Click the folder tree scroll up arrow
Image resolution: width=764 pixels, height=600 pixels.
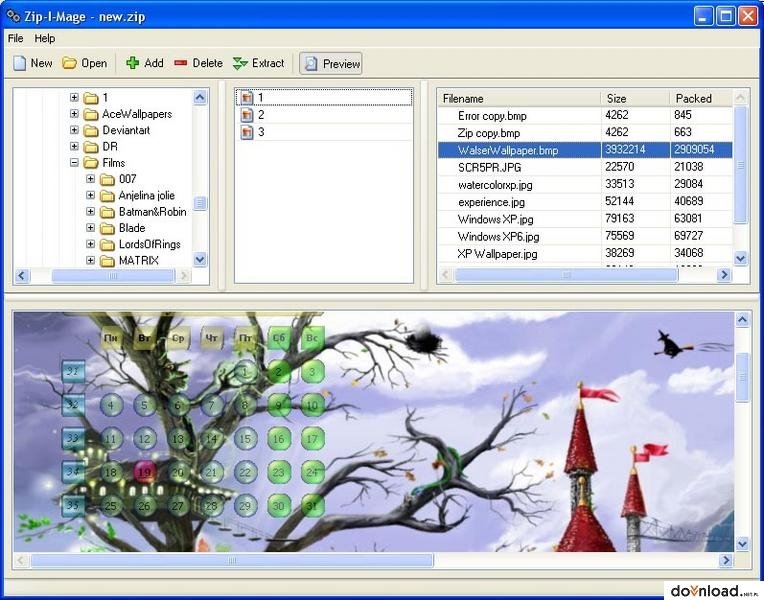(x=200, y=97)
